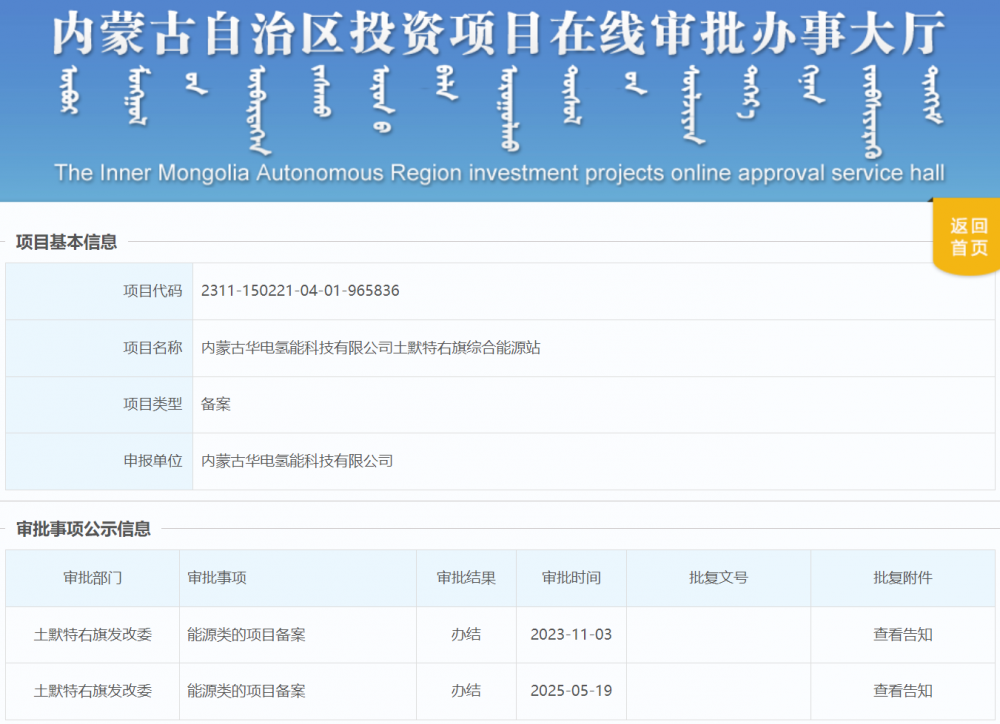Screen dimensions: 1000x724
Task: Click the 内蒙古自治区投资项目在线审批办事大厅 banner title
Action: coord(499,34)
